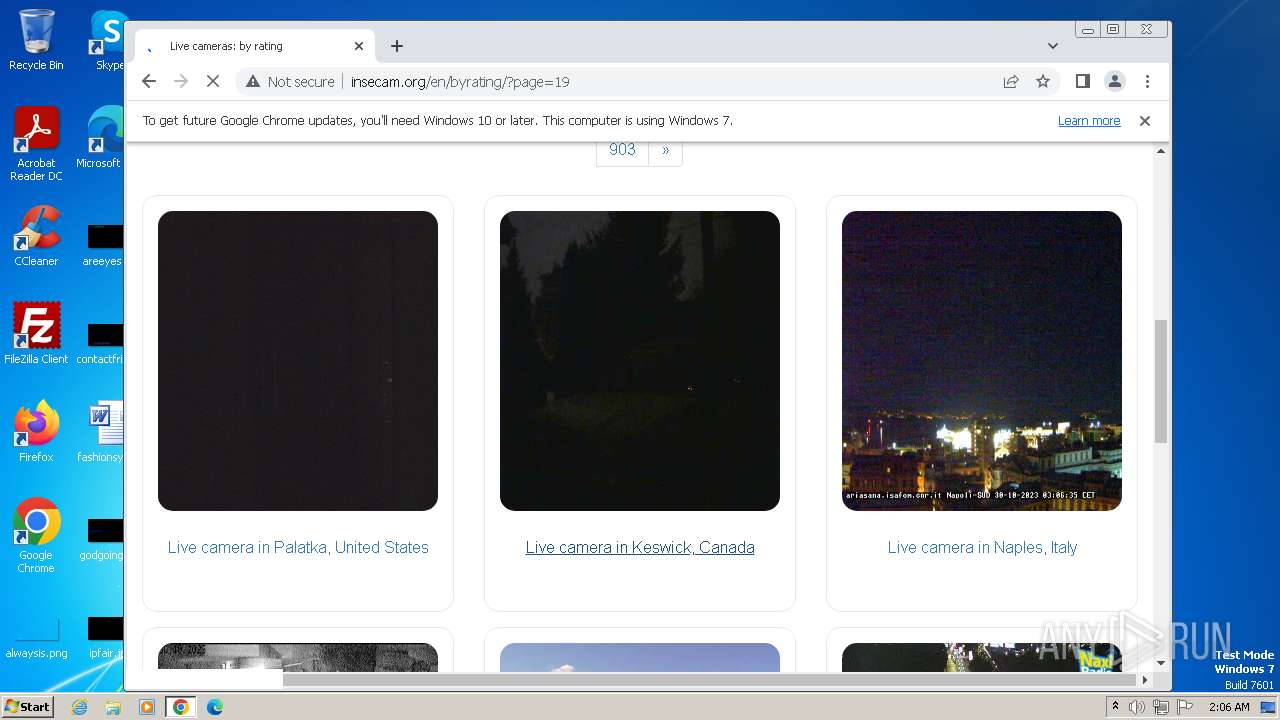This screenshot has height=720, width=1280.
Task: Select the Live cameras: by rating tab
Action: [255, 46]
